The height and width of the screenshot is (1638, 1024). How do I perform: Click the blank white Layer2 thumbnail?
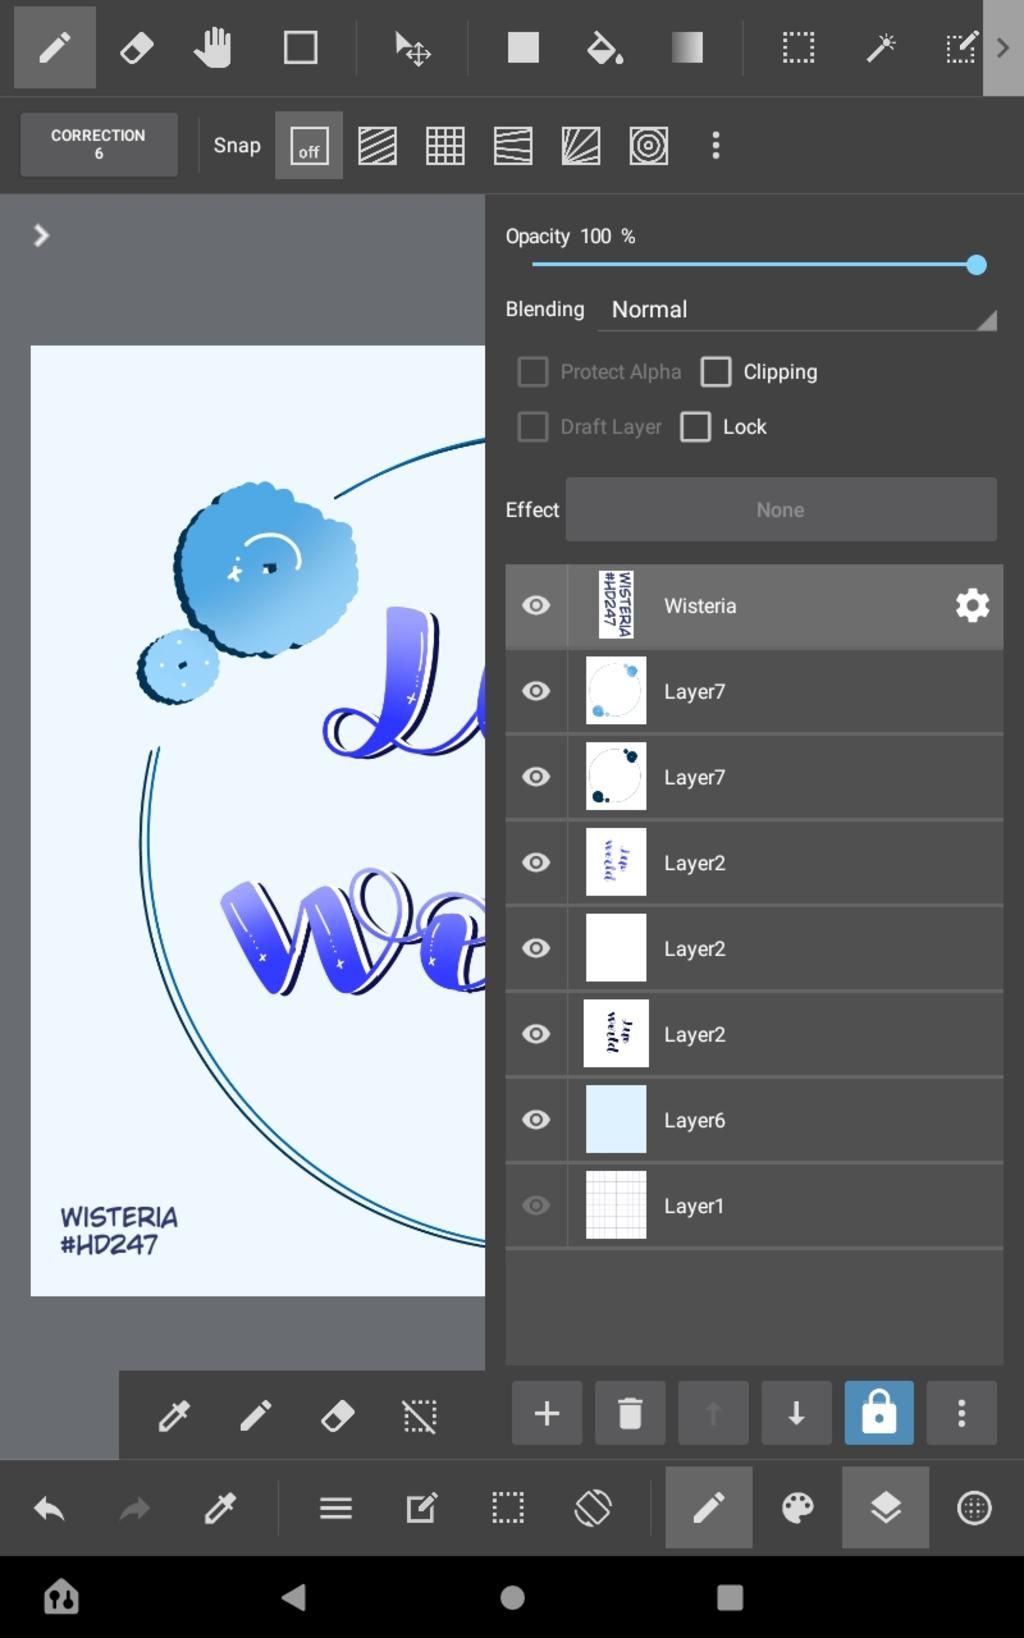(x=616, y=948)
